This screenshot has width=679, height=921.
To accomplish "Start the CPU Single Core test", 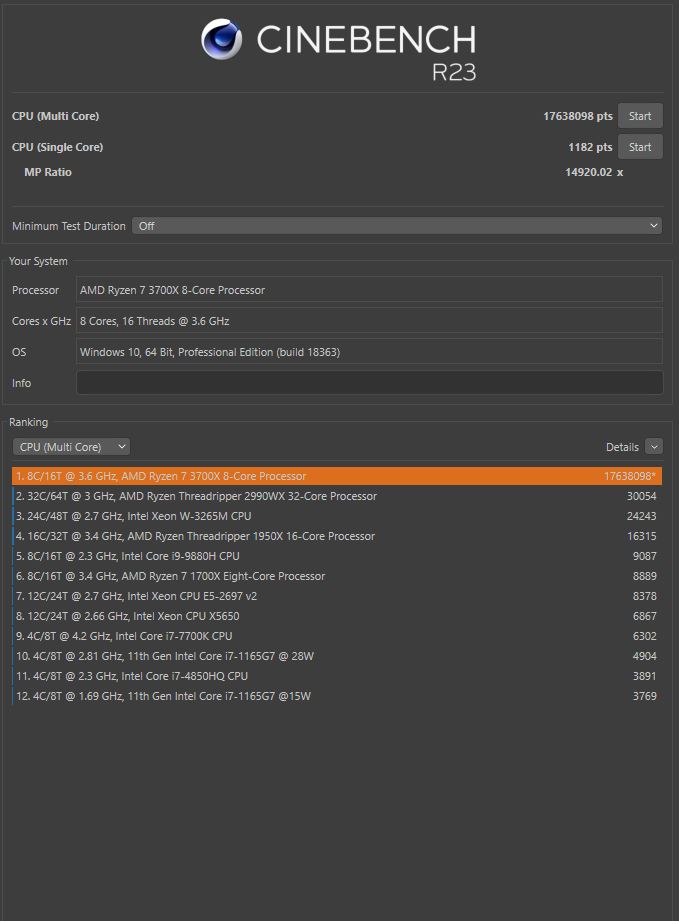I will click(640, 147).
